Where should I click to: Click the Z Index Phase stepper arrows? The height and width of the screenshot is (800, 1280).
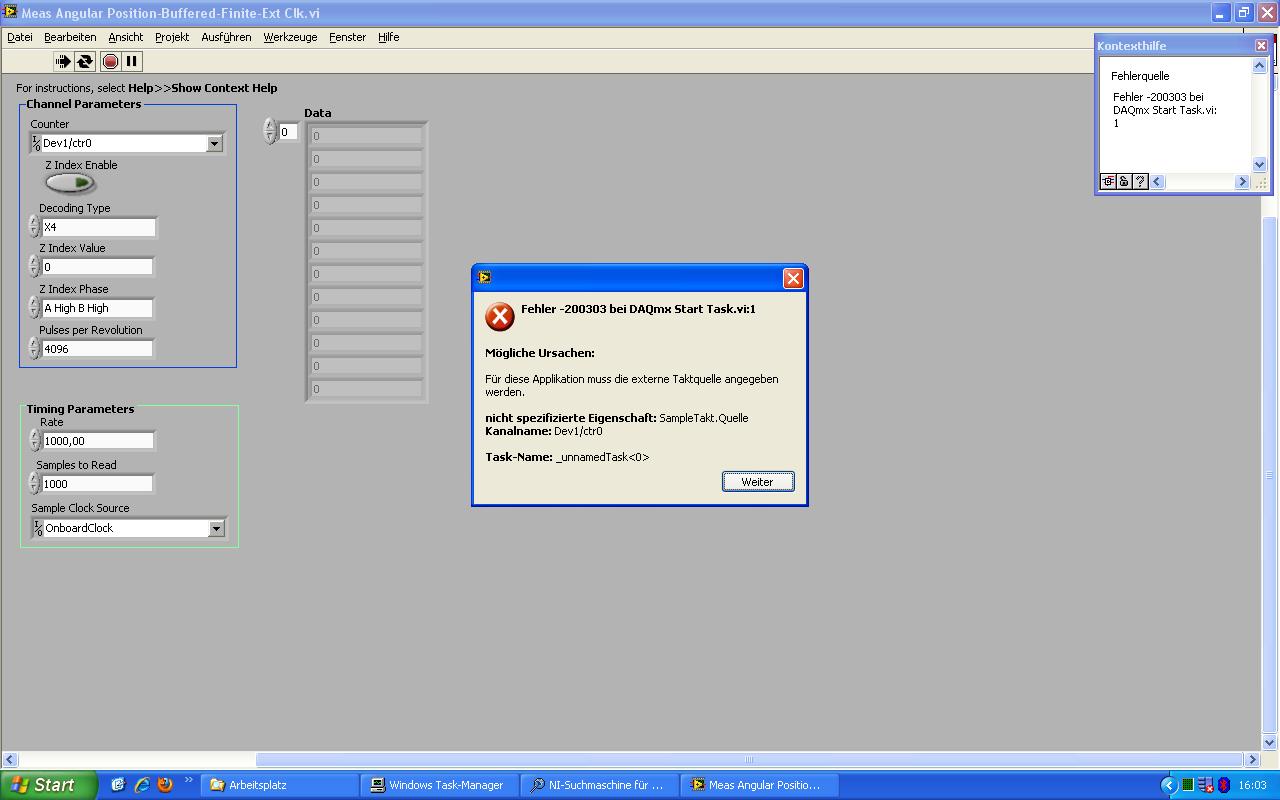pos(34,308)
